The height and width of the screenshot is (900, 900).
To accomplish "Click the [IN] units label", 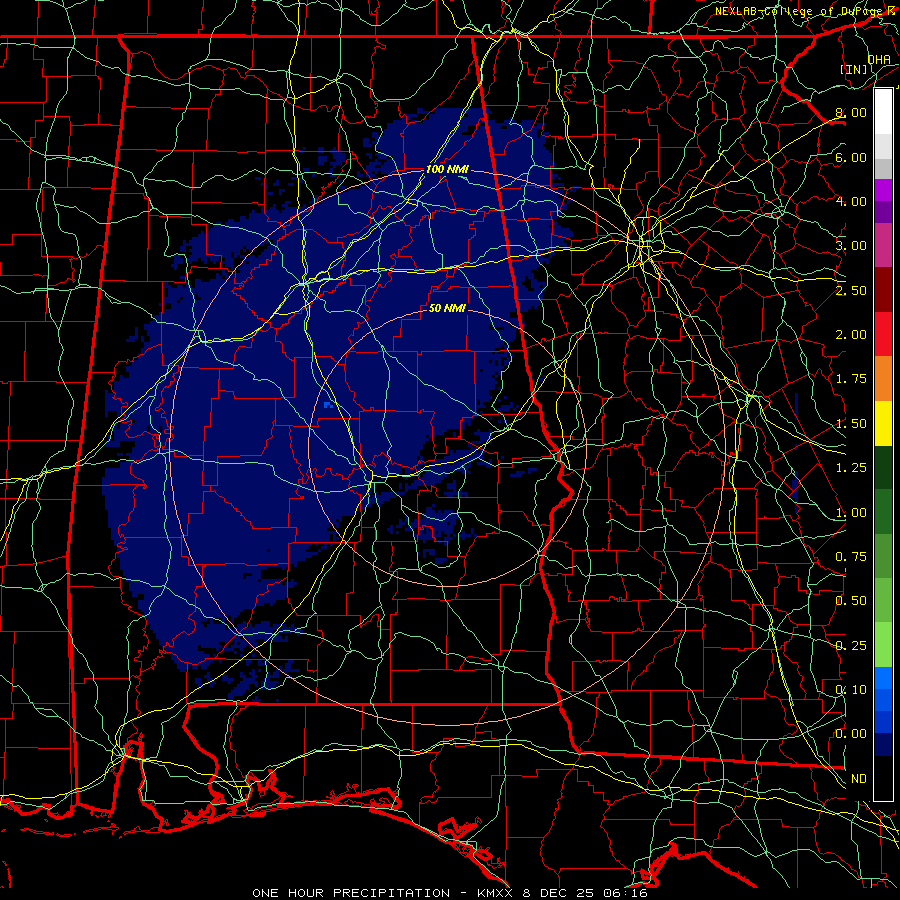I will point(854,69).
